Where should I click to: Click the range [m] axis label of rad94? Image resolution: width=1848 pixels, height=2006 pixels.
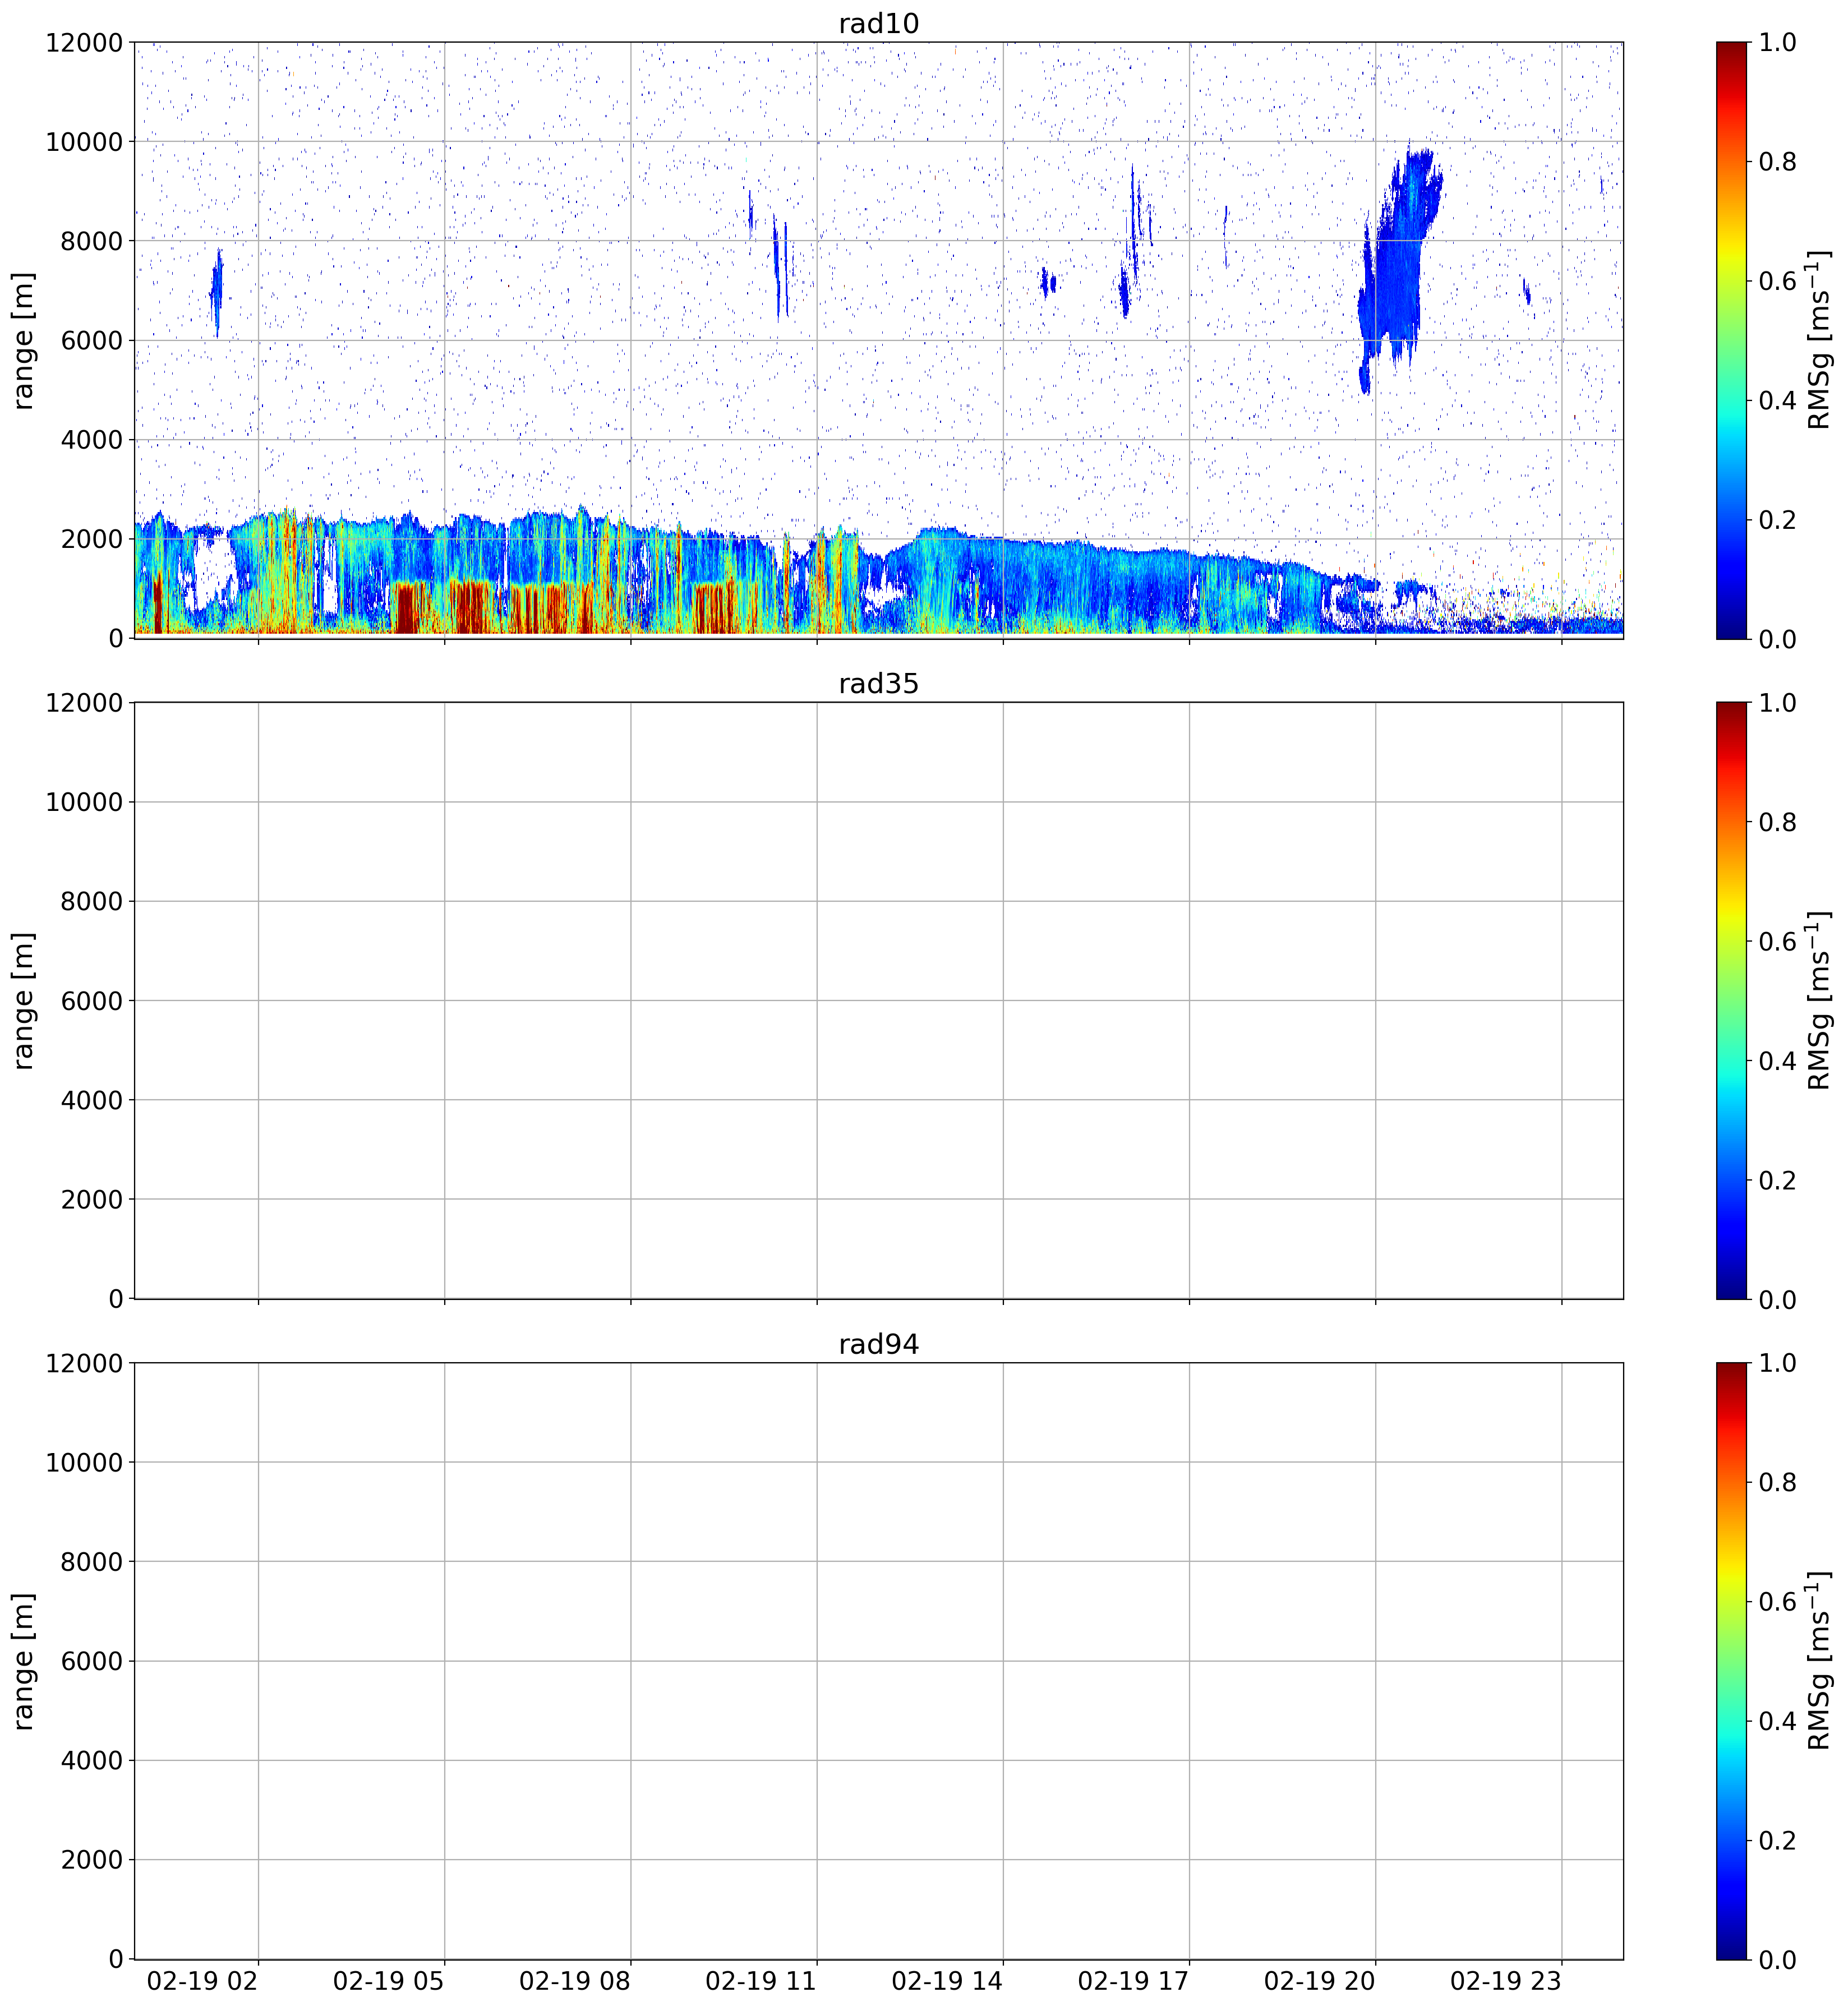coord(23,1660)
